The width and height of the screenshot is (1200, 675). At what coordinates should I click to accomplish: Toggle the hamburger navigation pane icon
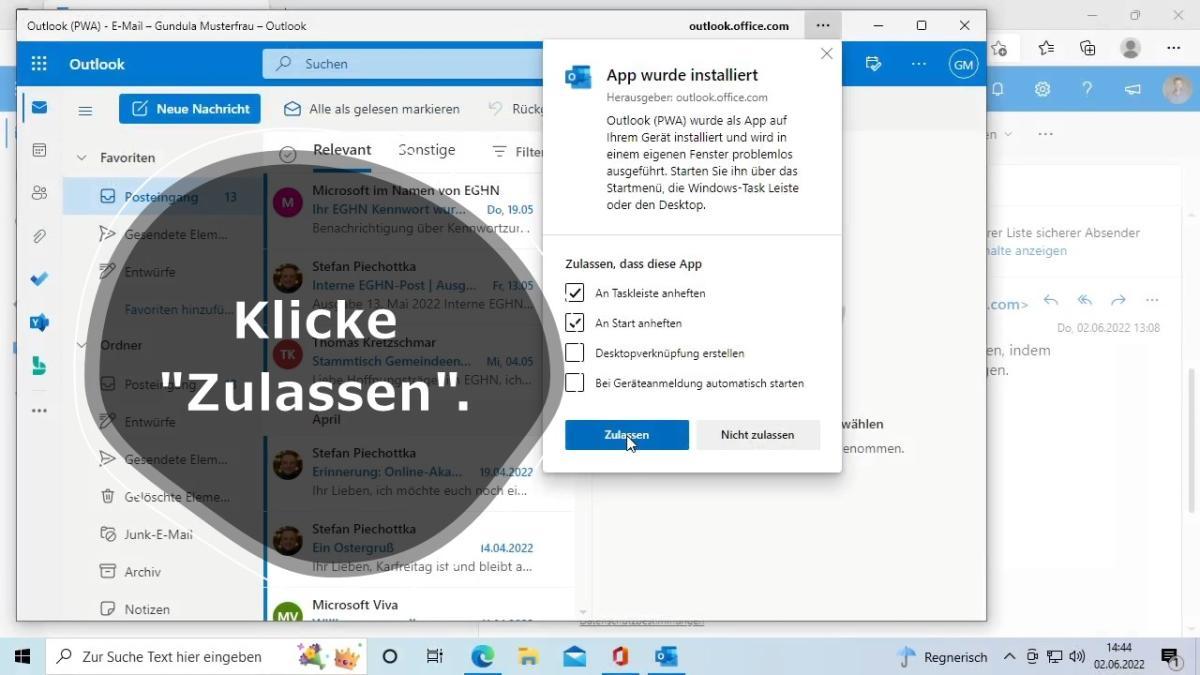[x=85, y=110]
